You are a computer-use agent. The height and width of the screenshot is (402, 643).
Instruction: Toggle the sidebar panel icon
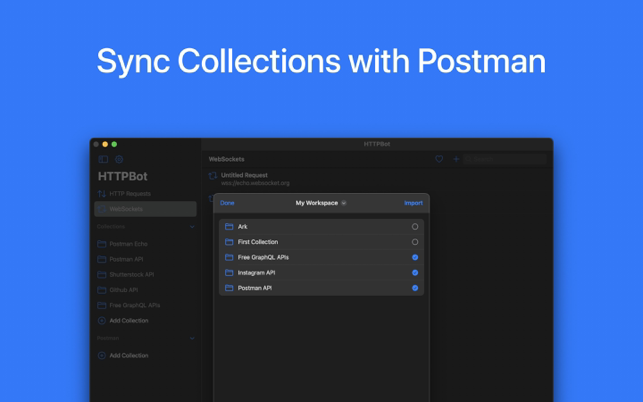[x=103, y=159]
